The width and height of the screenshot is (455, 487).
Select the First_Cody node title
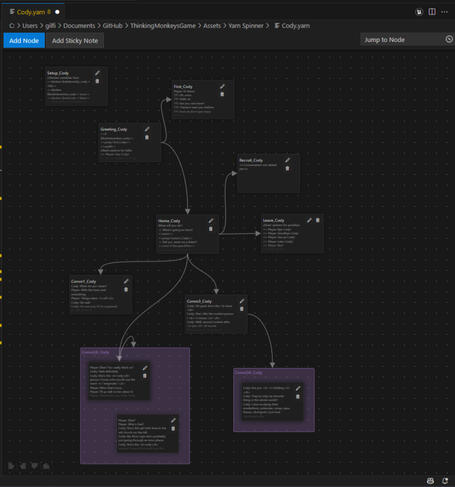click(x=183, y=87)
